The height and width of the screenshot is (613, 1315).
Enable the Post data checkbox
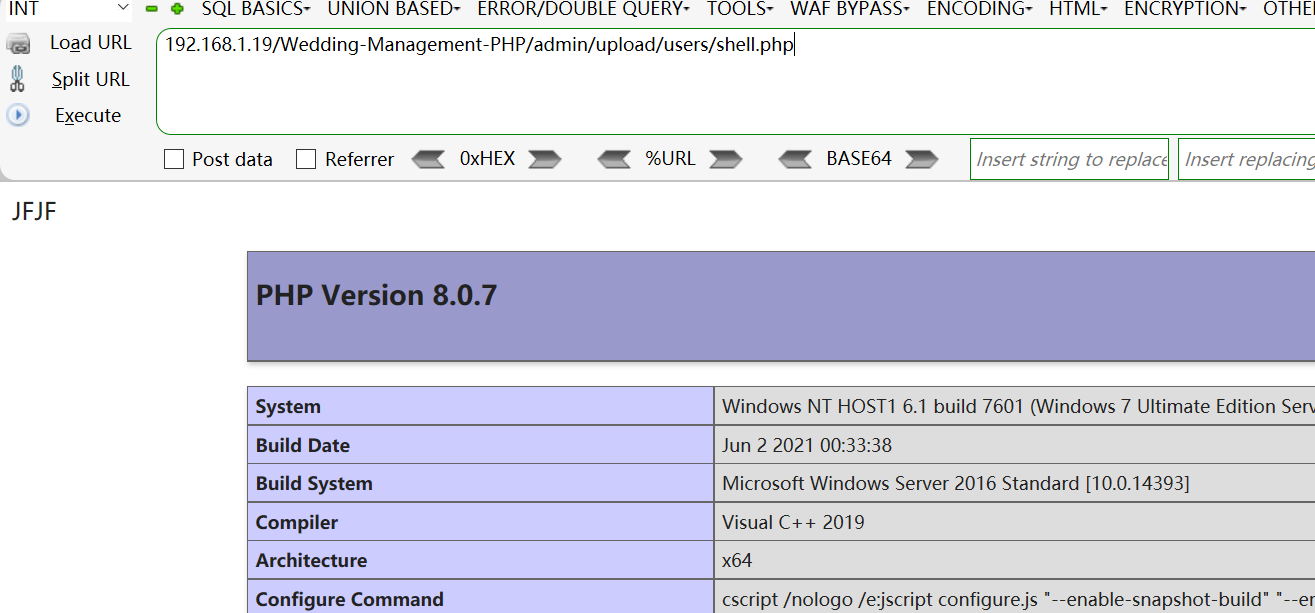coord(174,159)
